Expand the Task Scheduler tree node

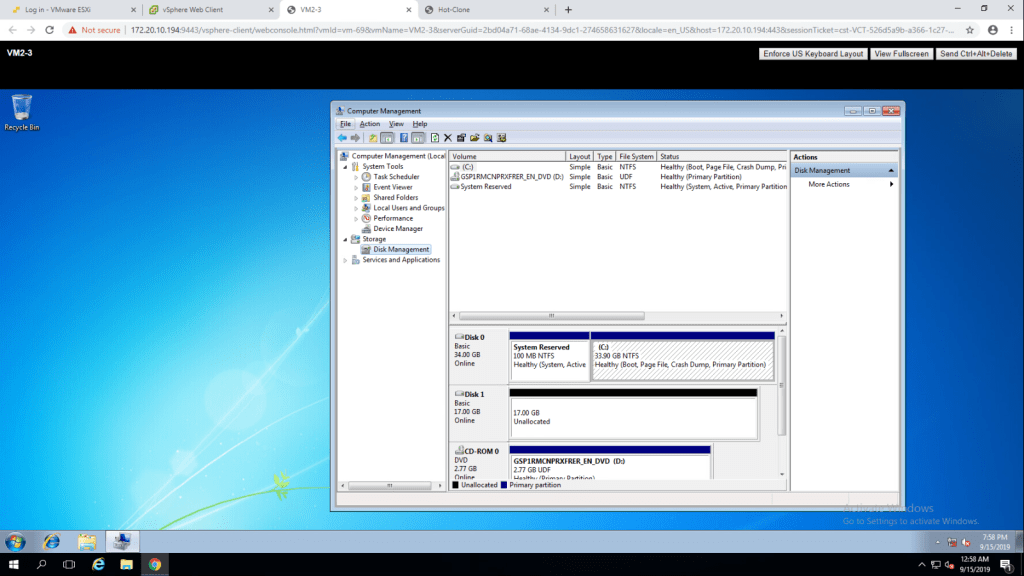click(x=355, y=177)
